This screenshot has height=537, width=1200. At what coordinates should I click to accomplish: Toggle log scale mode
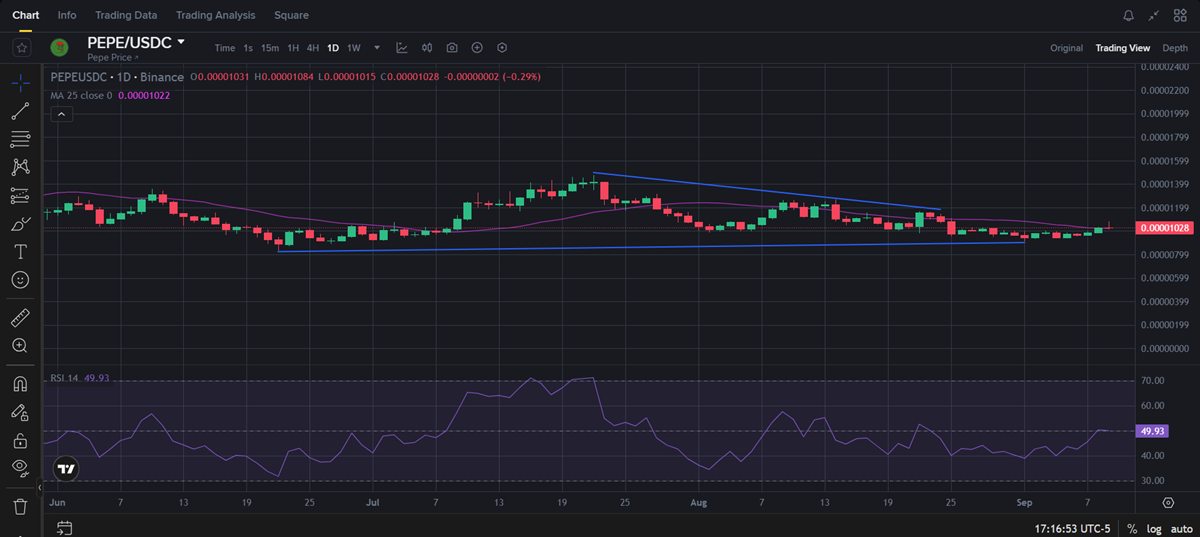pos(1152,527)
